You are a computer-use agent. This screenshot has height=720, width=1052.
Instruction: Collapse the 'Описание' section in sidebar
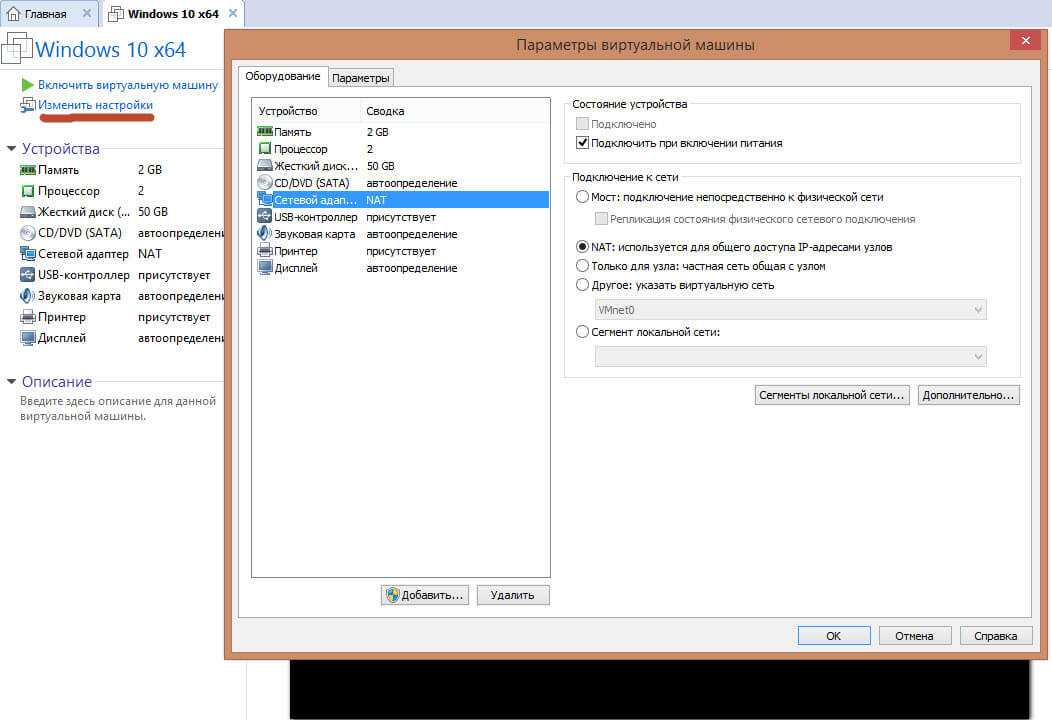coord(12,382)
